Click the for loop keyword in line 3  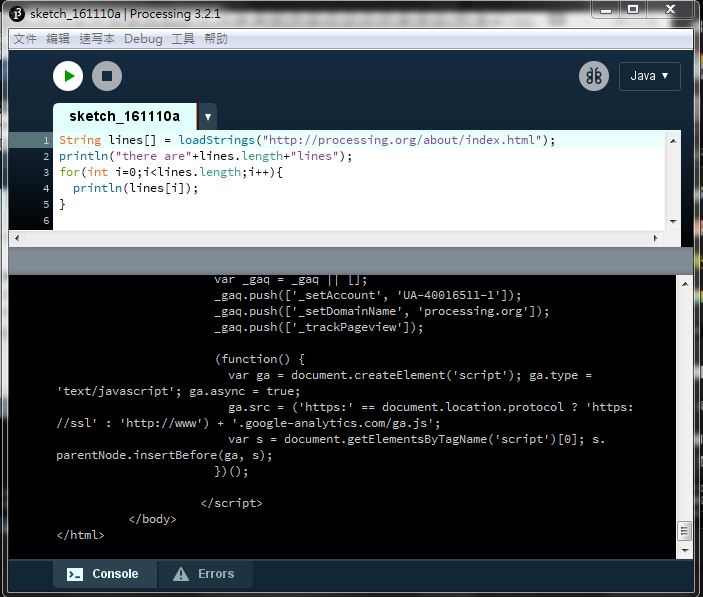tap(69, 172)
